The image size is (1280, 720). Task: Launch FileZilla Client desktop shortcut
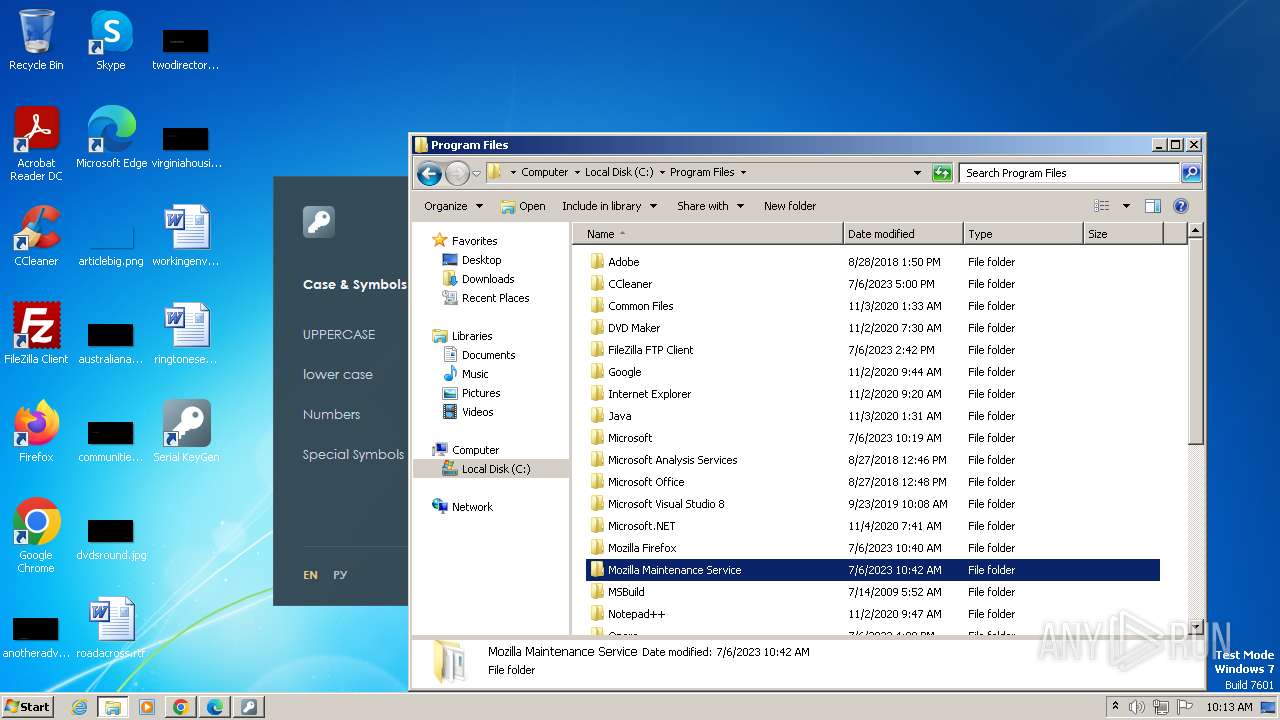point(36,333)
